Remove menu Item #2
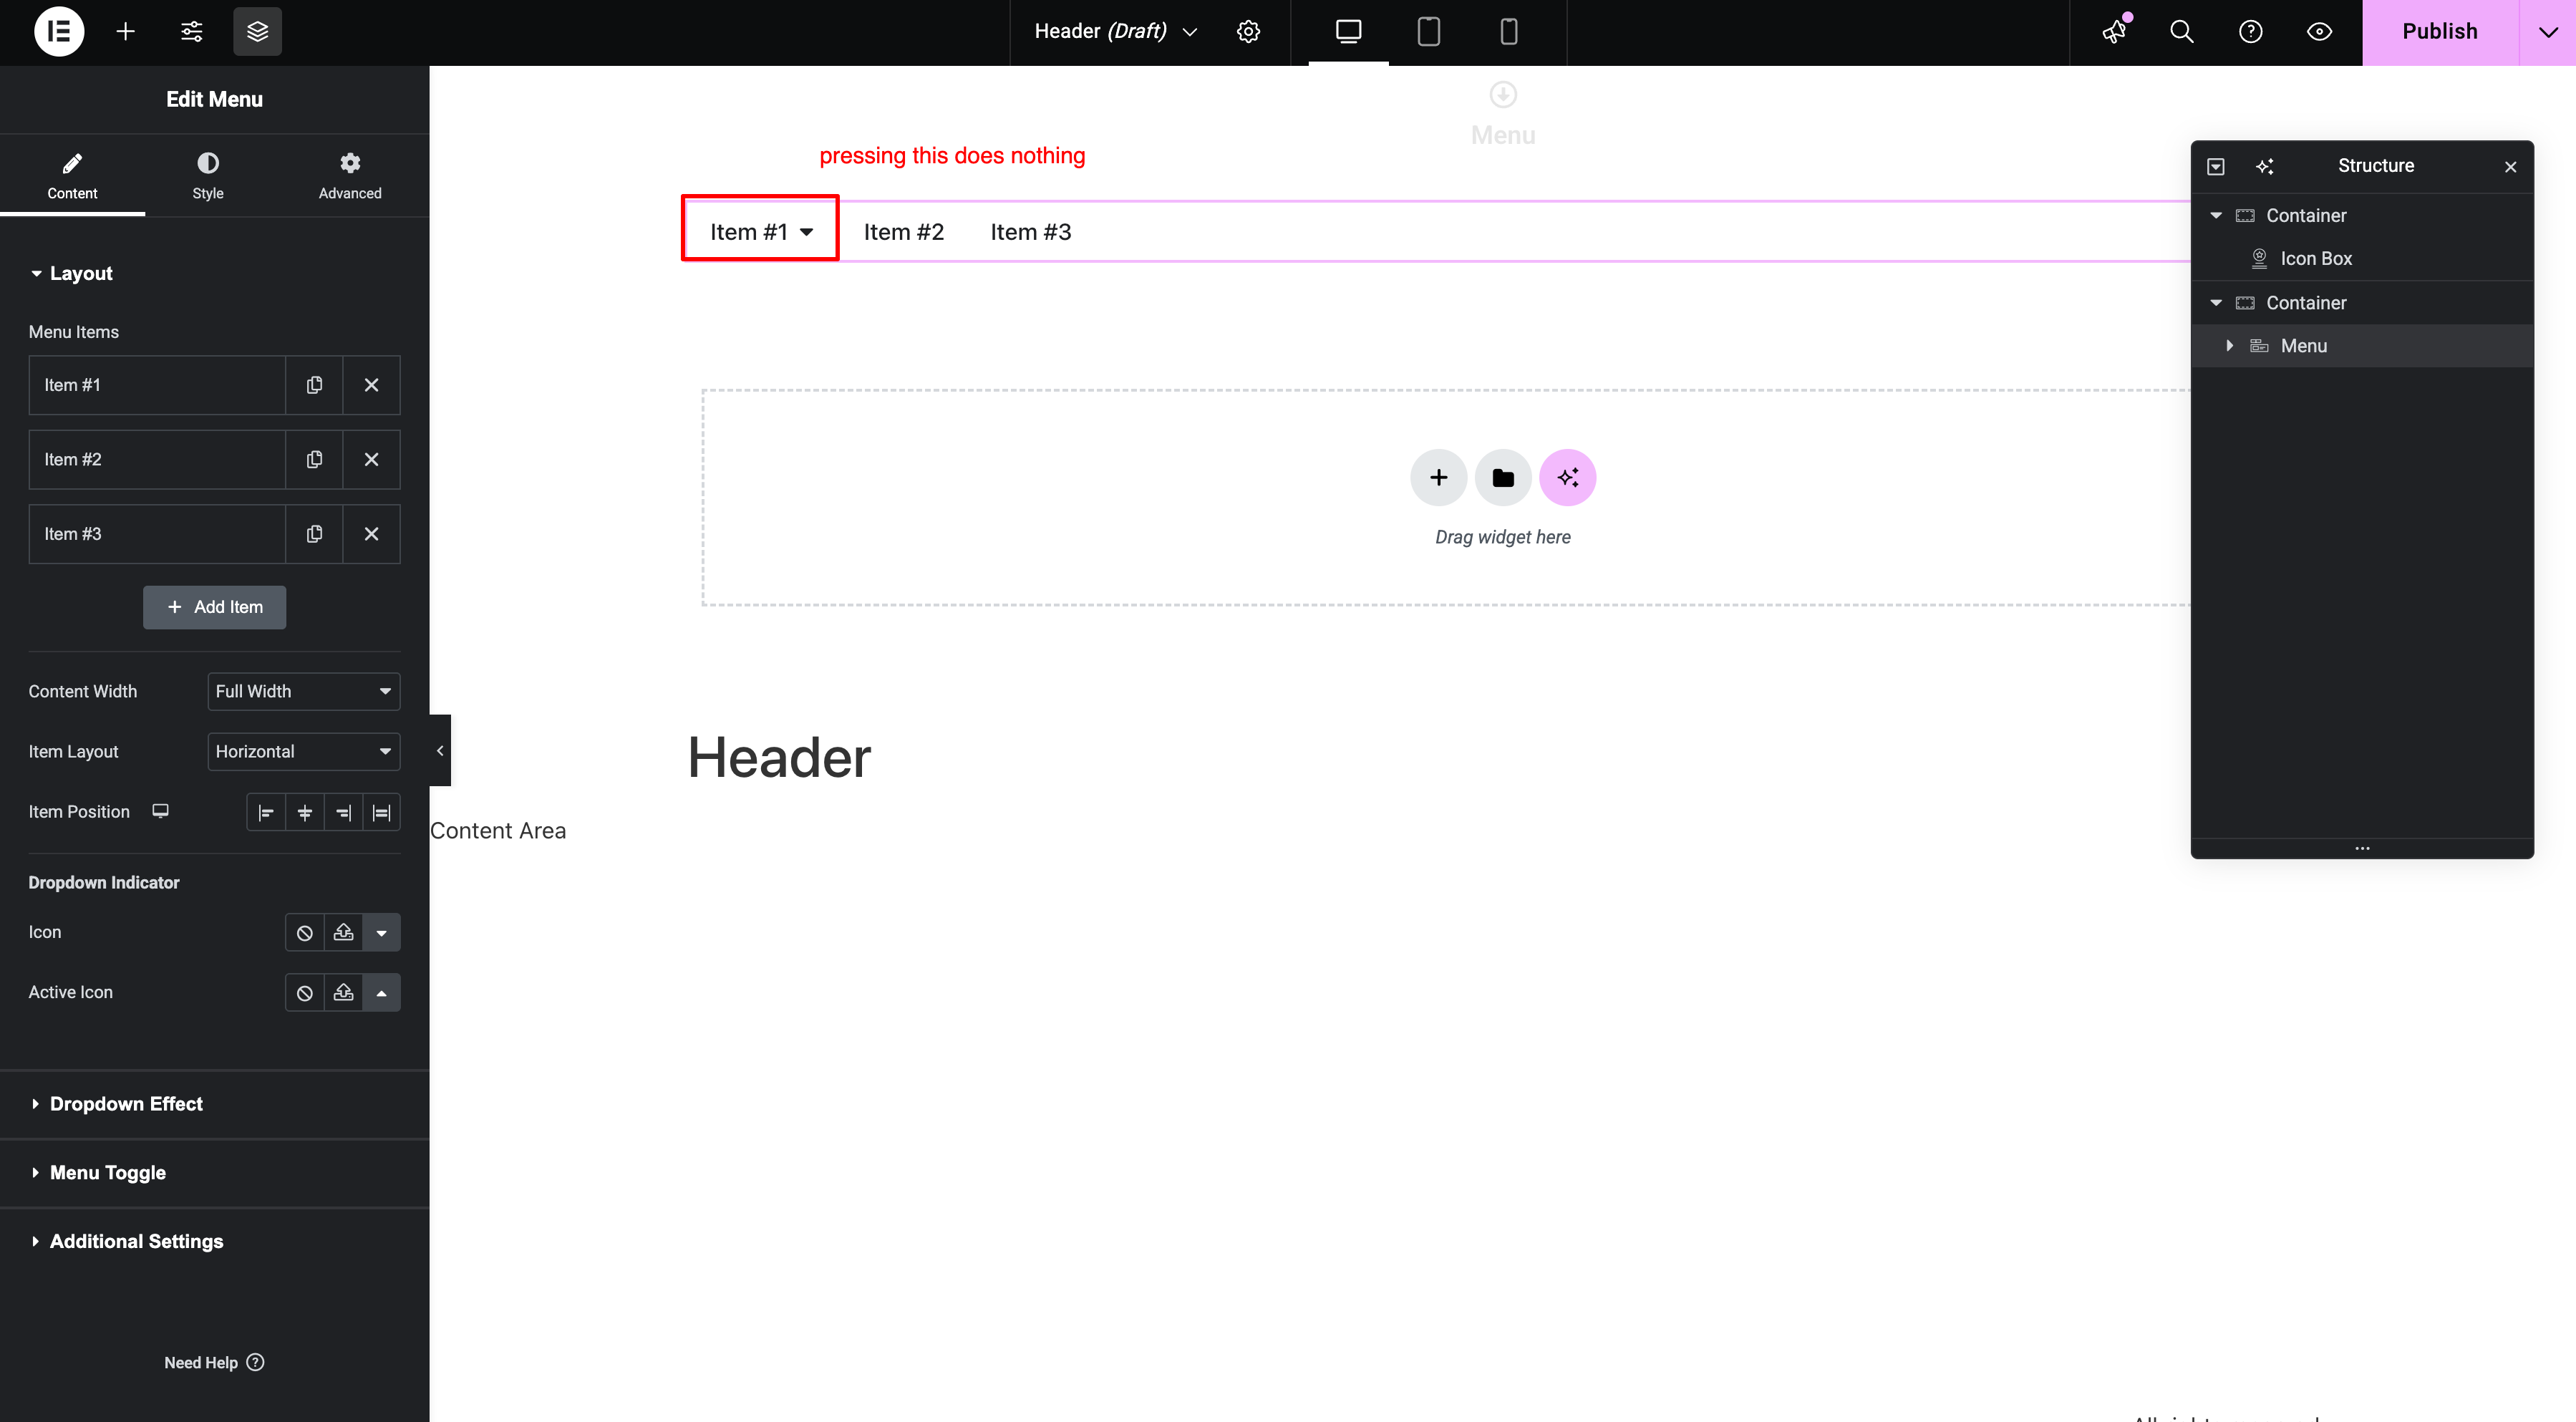Screen dimensions: 2576x1422 tap(371, 459)
